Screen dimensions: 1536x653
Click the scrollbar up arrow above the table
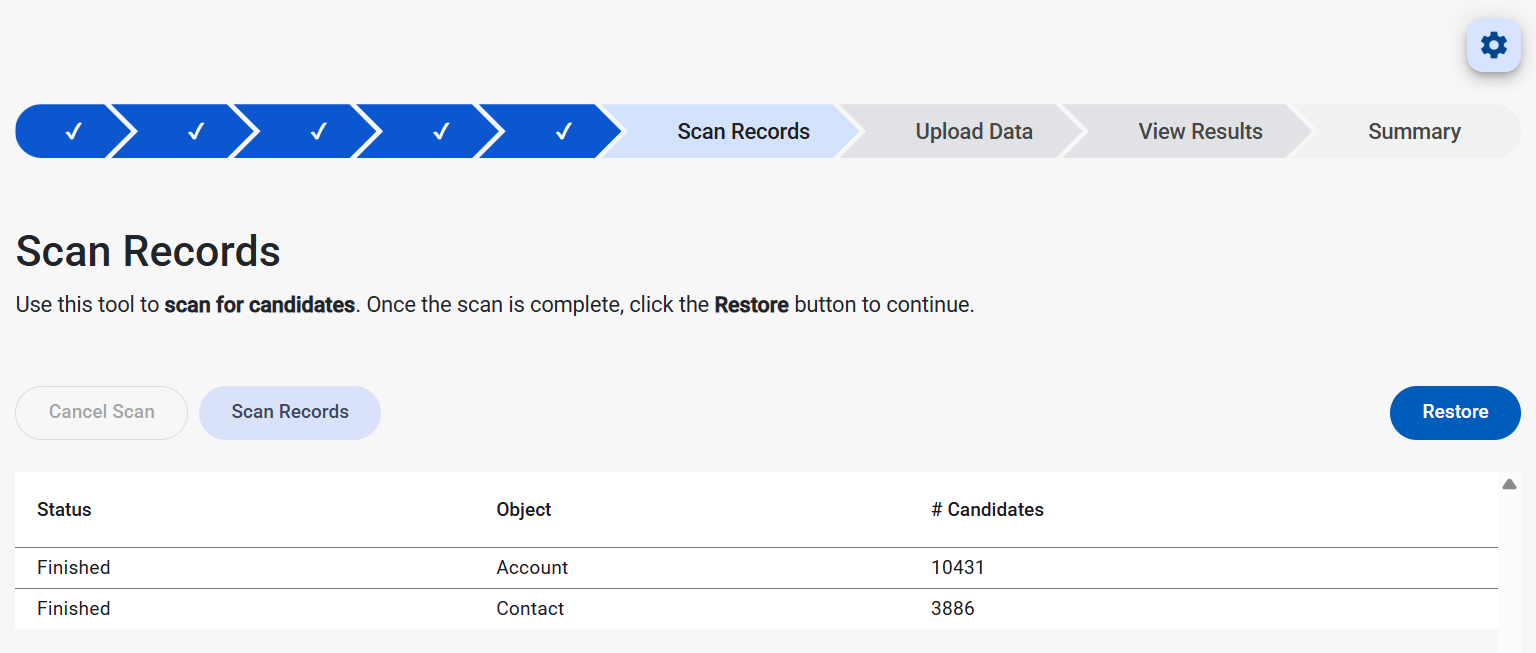(x=1510, y=483)
